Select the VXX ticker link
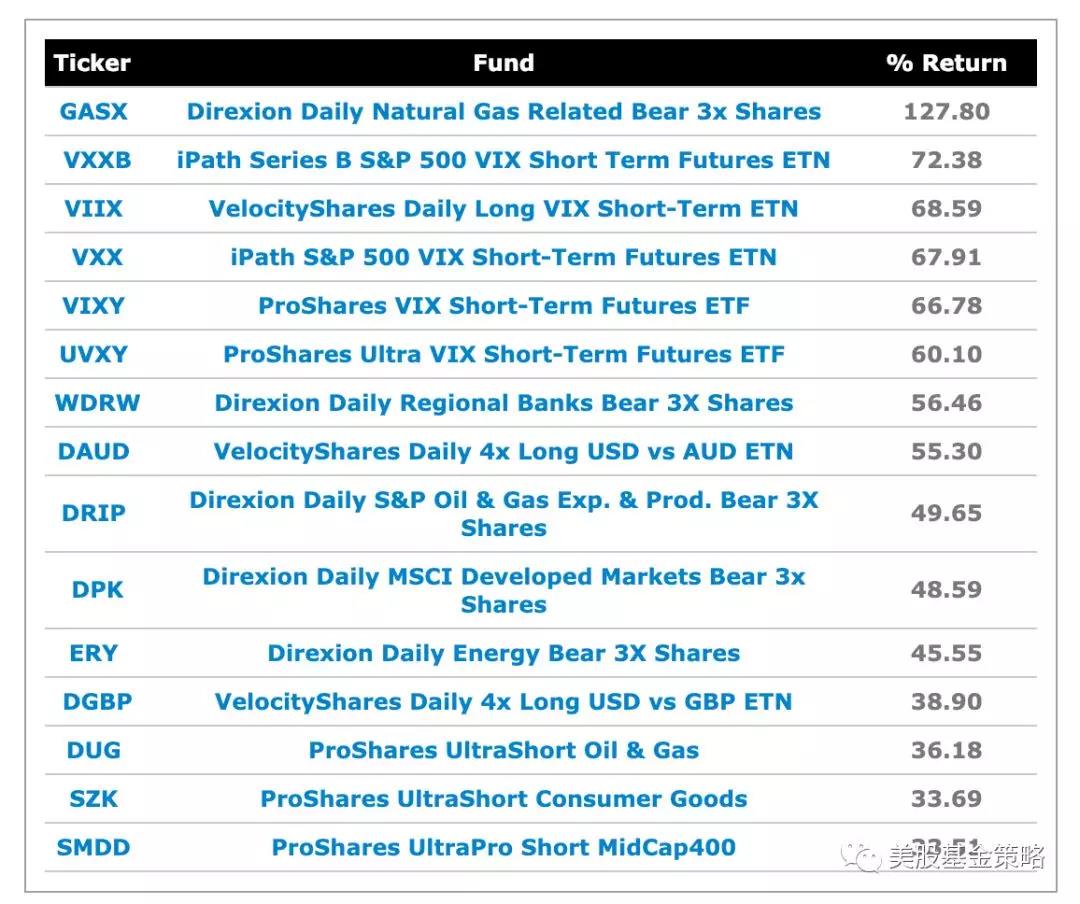Image resolution: width=1080 pixels, height=904 pixels. pos(96,257)
